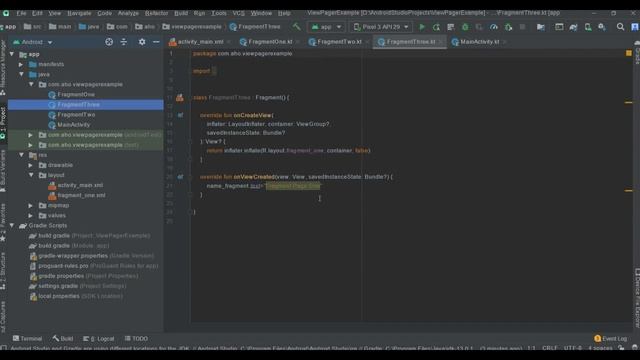Open the app run configuration dropdown
The width and height of the screenshot is (640, 360).
(x=327, y=27)
